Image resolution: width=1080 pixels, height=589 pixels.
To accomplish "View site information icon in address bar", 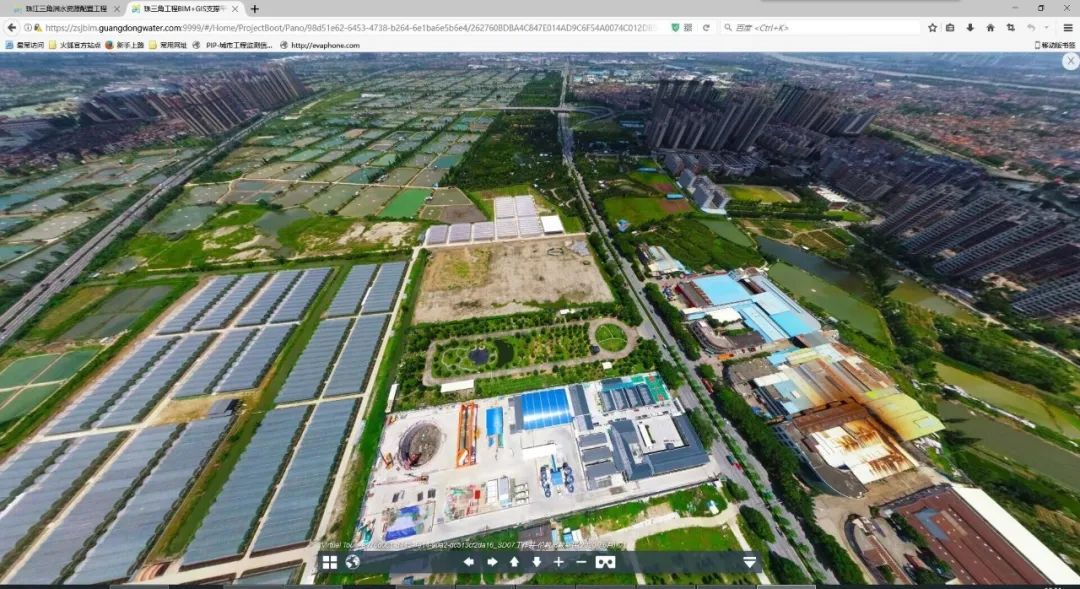I will click(x=28, y=28).
